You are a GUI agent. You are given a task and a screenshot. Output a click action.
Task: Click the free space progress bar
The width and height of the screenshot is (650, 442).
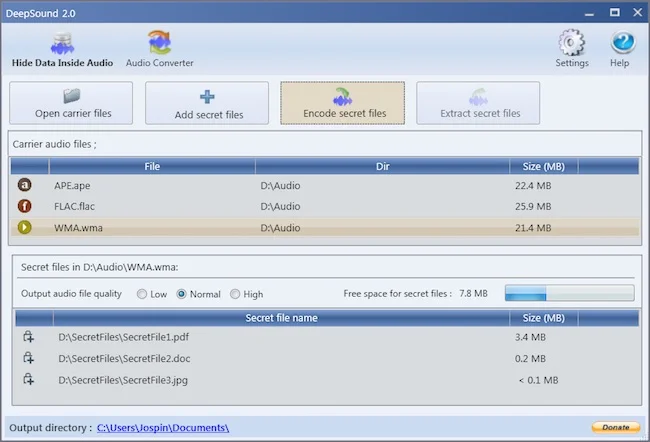pos(570,293)
